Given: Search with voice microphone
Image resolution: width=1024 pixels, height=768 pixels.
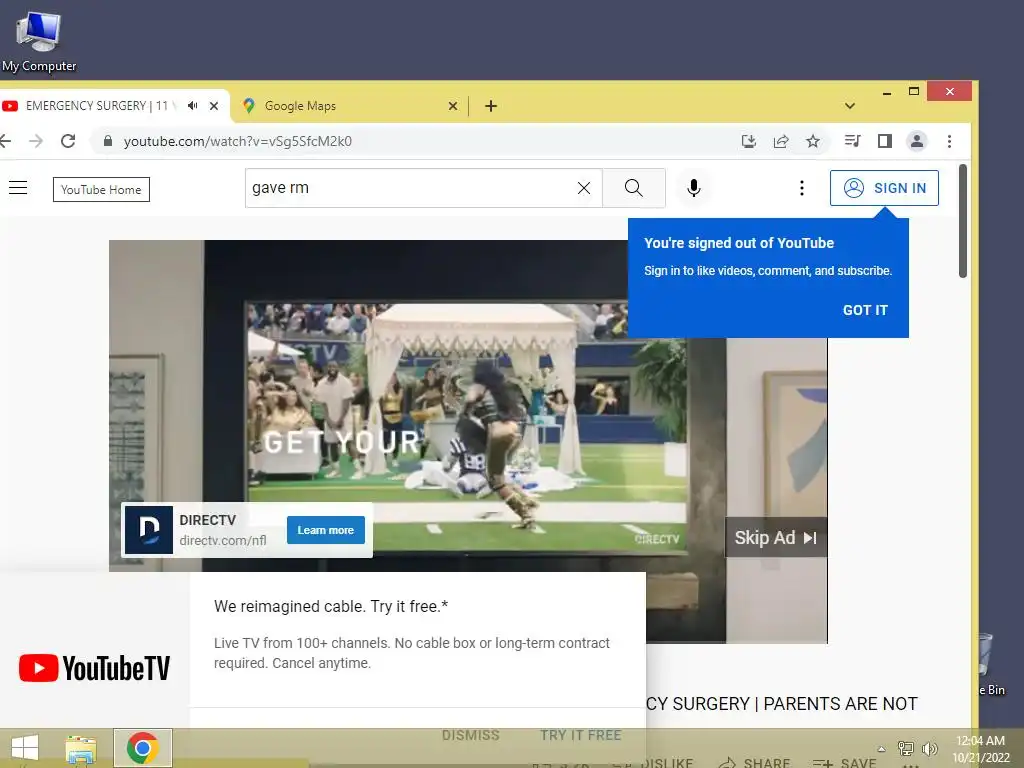Looking at the screenshot, I should coord(694,188).
